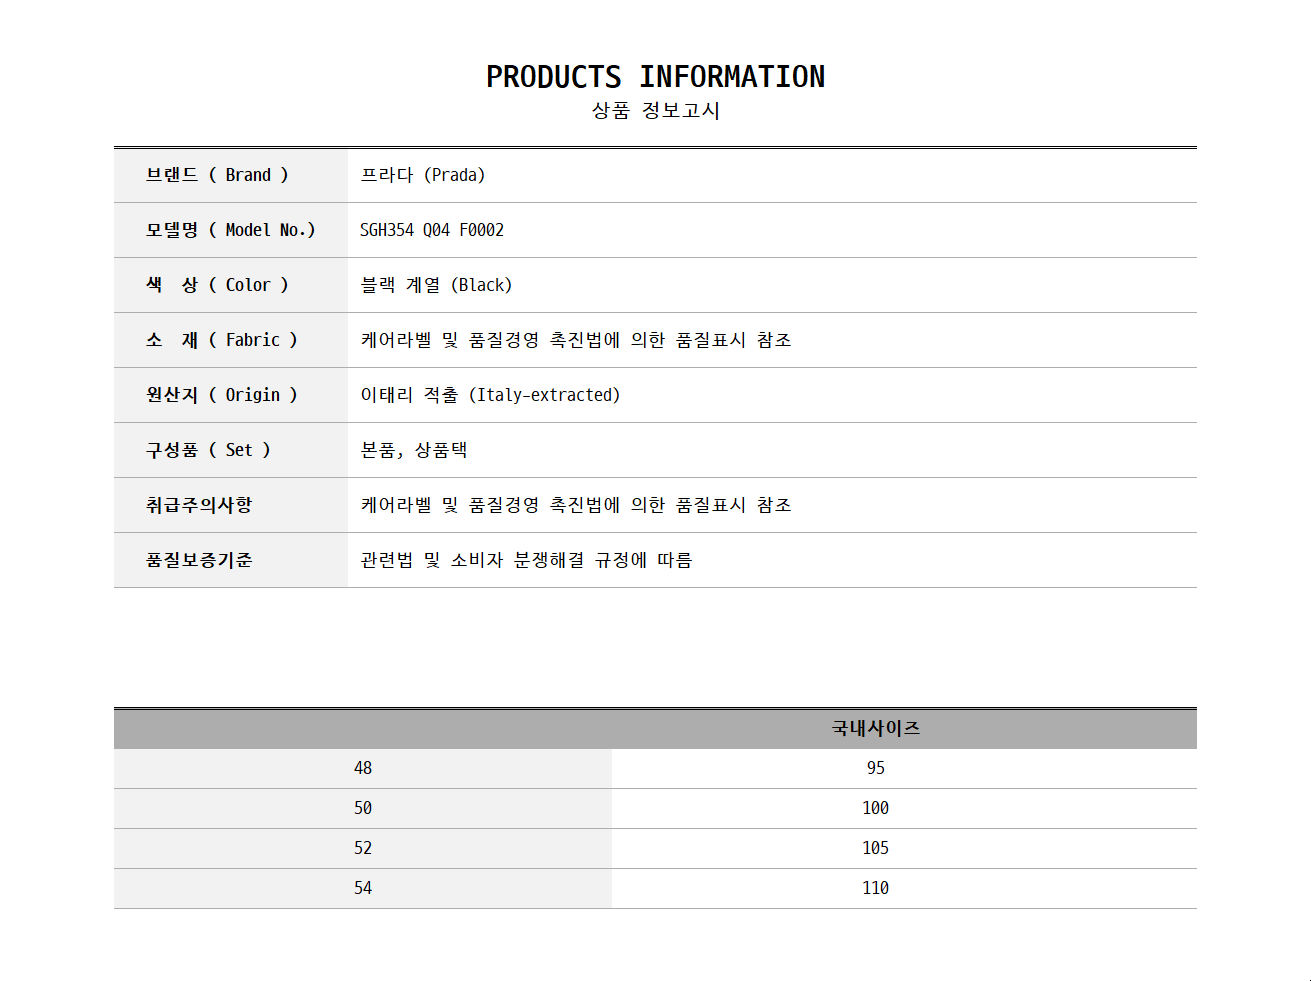Click the 품질보증기준 label cell
The image size is (1311, 981).
[231, 560]
